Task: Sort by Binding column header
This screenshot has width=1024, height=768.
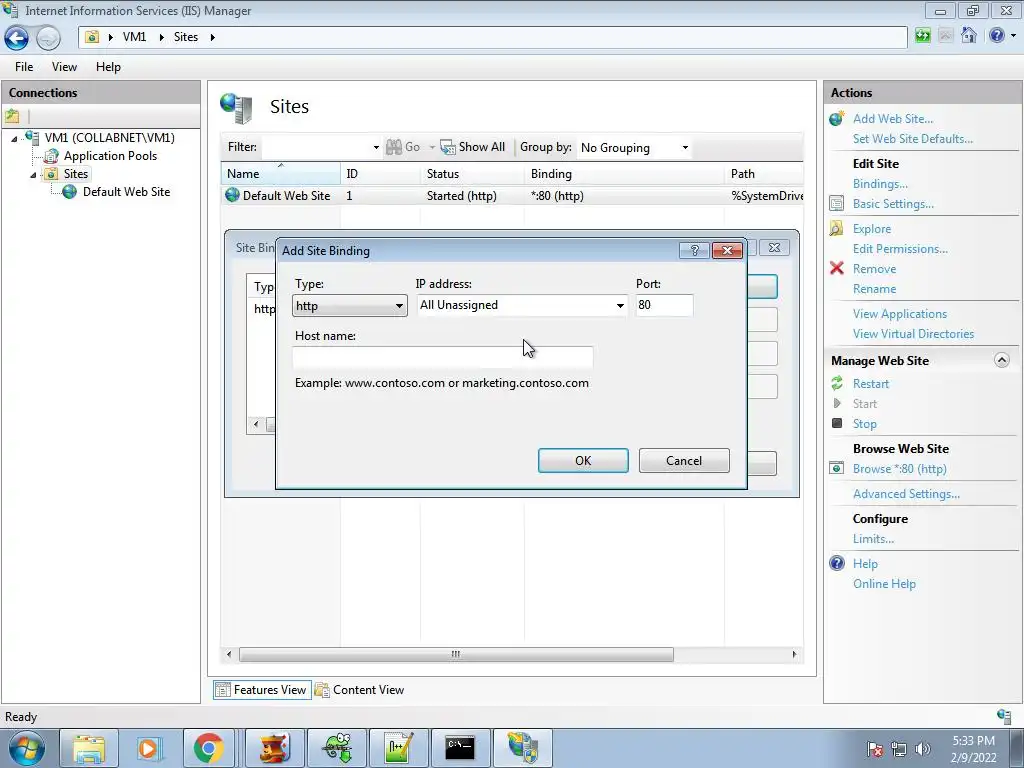Action: pyautogui.click(x=623, y=174)
